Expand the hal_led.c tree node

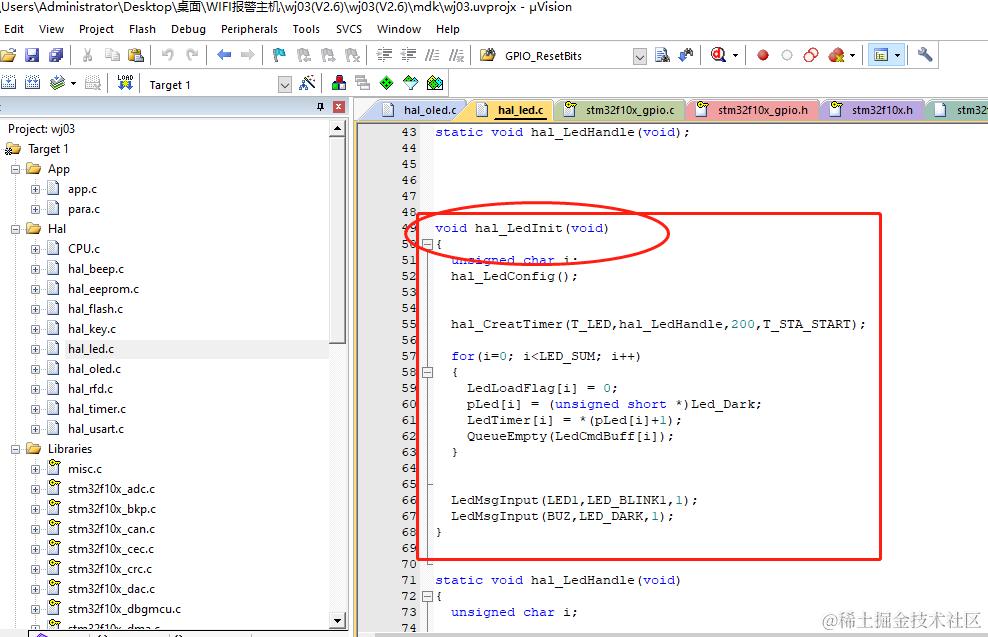[35, 349]
